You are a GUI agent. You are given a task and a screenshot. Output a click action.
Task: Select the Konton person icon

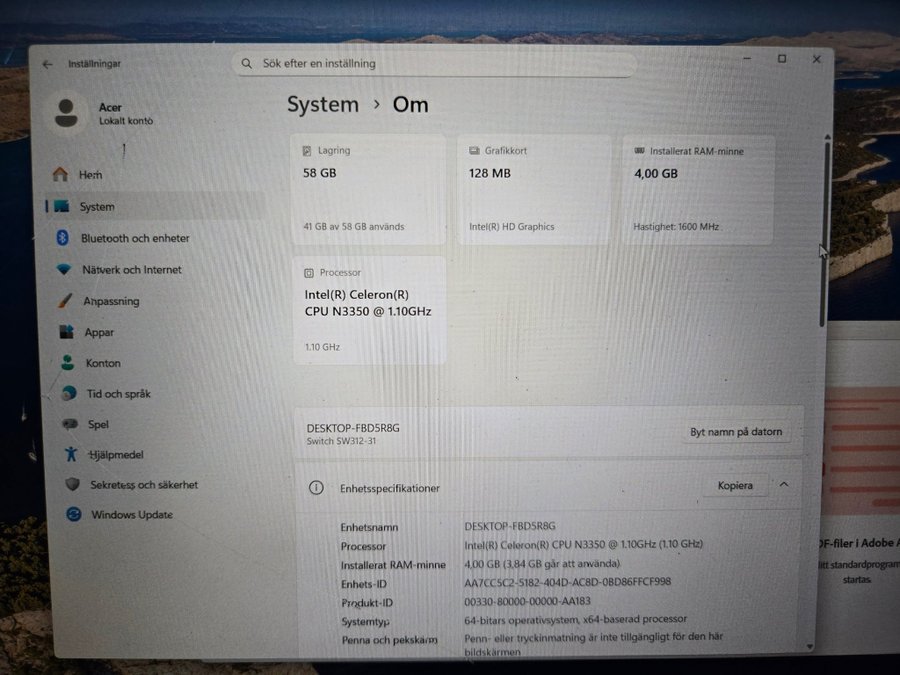[67, 363]
